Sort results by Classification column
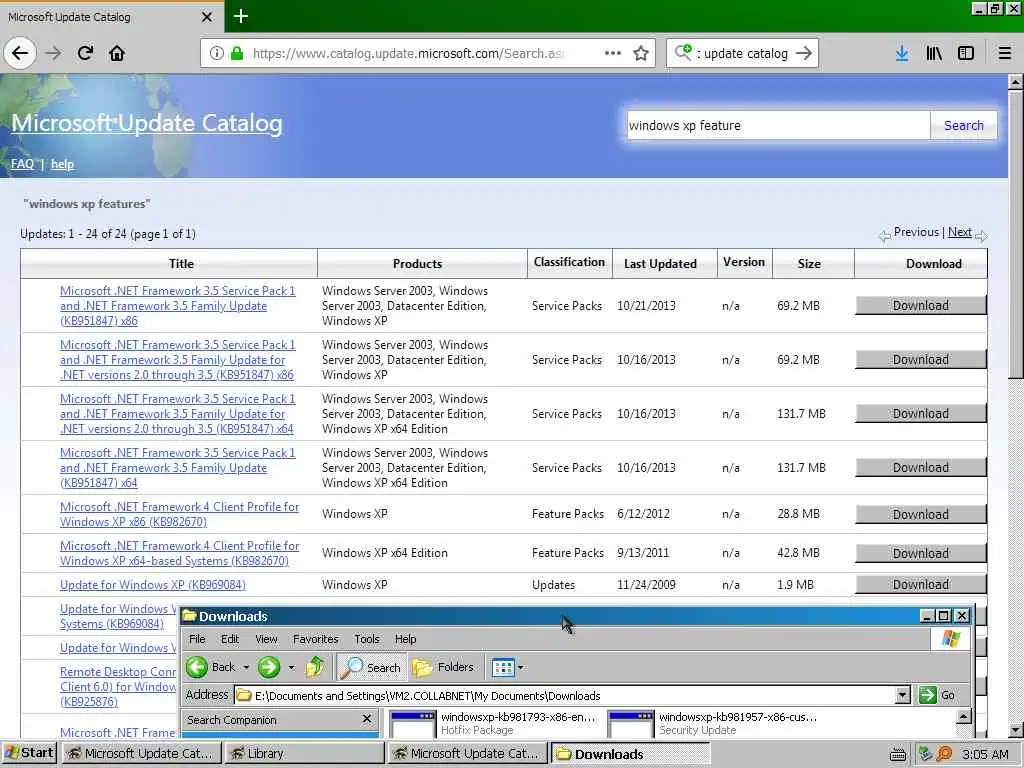 pyautogui.click(x=569, y=263)
